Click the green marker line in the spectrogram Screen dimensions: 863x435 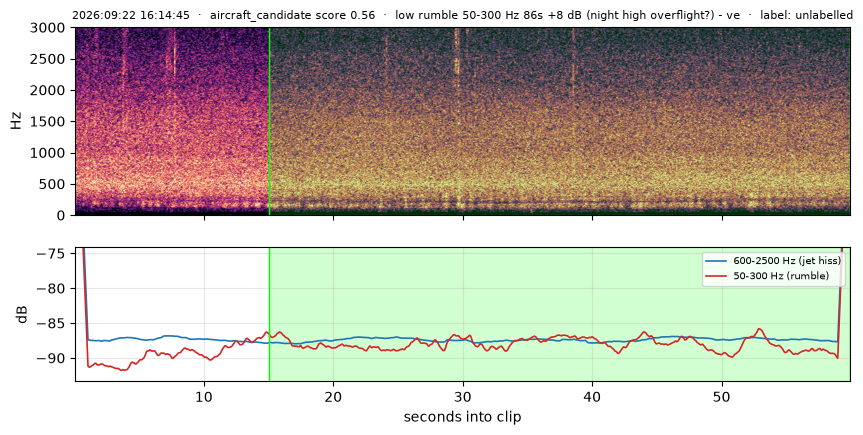269,121
